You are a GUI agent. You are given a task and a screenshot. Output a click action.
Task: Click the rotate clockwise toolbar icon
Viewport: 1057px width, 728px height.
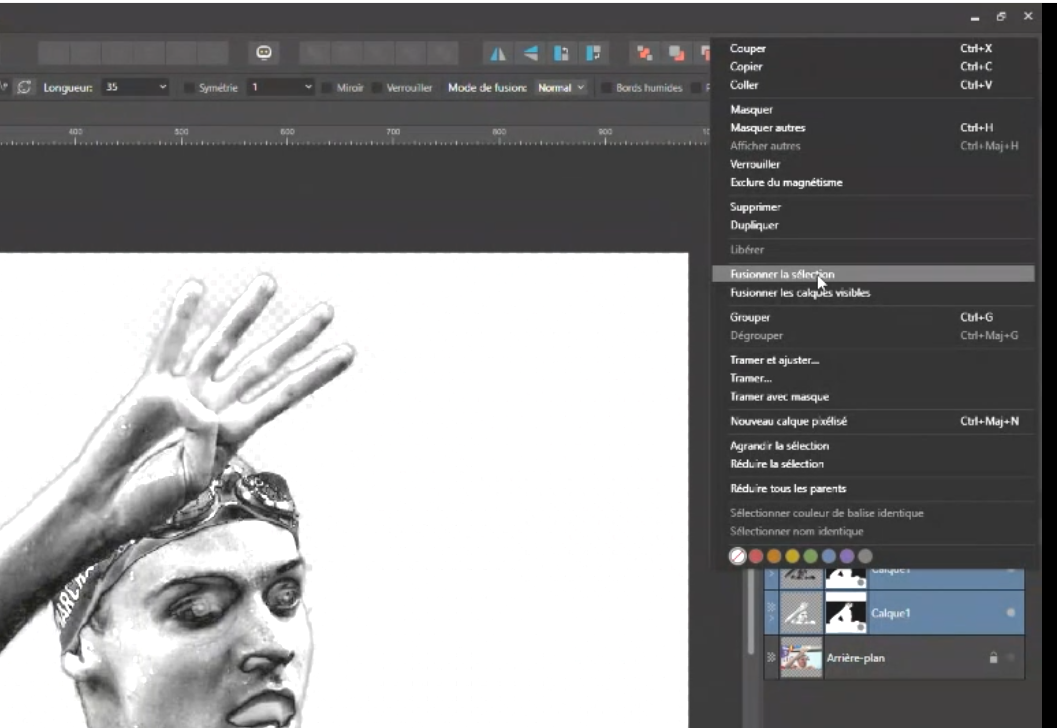click(595, 53)
